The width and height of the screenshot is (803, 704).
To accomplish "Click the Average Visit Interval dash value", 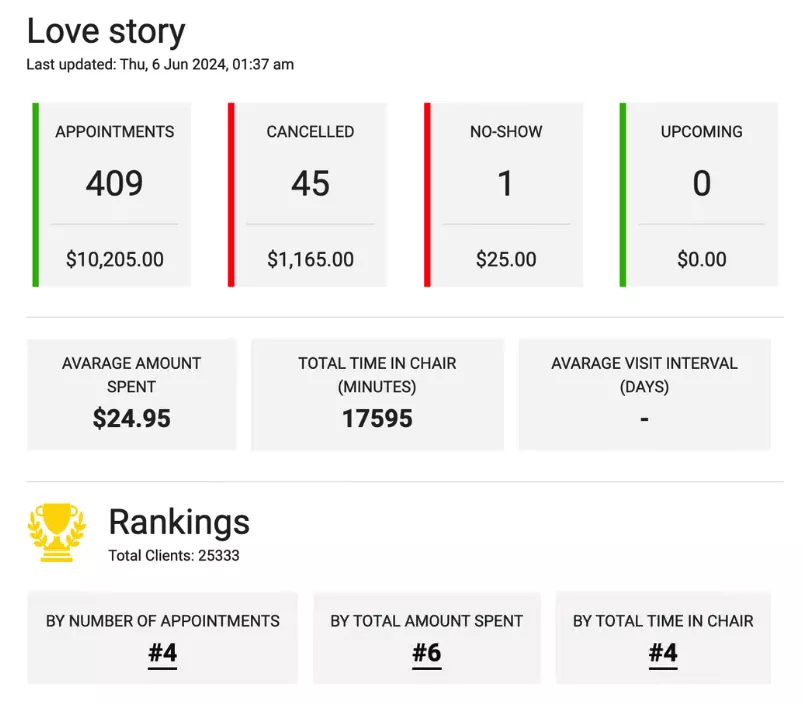I will (x=644, y=419).
